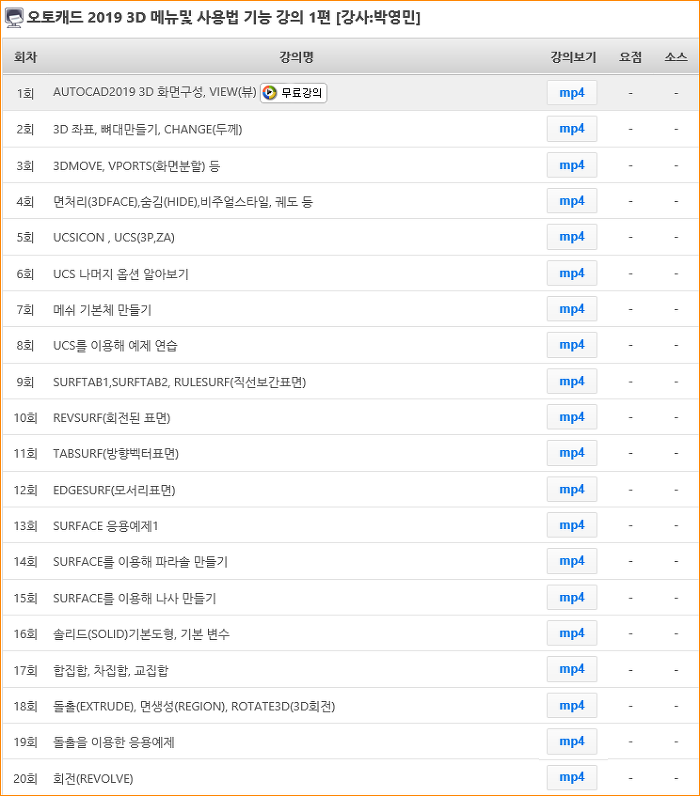700x796 pixels.
Task: Select title SURFACE를 이용해 나사 만들기
Action: click(x=135, y=599)
